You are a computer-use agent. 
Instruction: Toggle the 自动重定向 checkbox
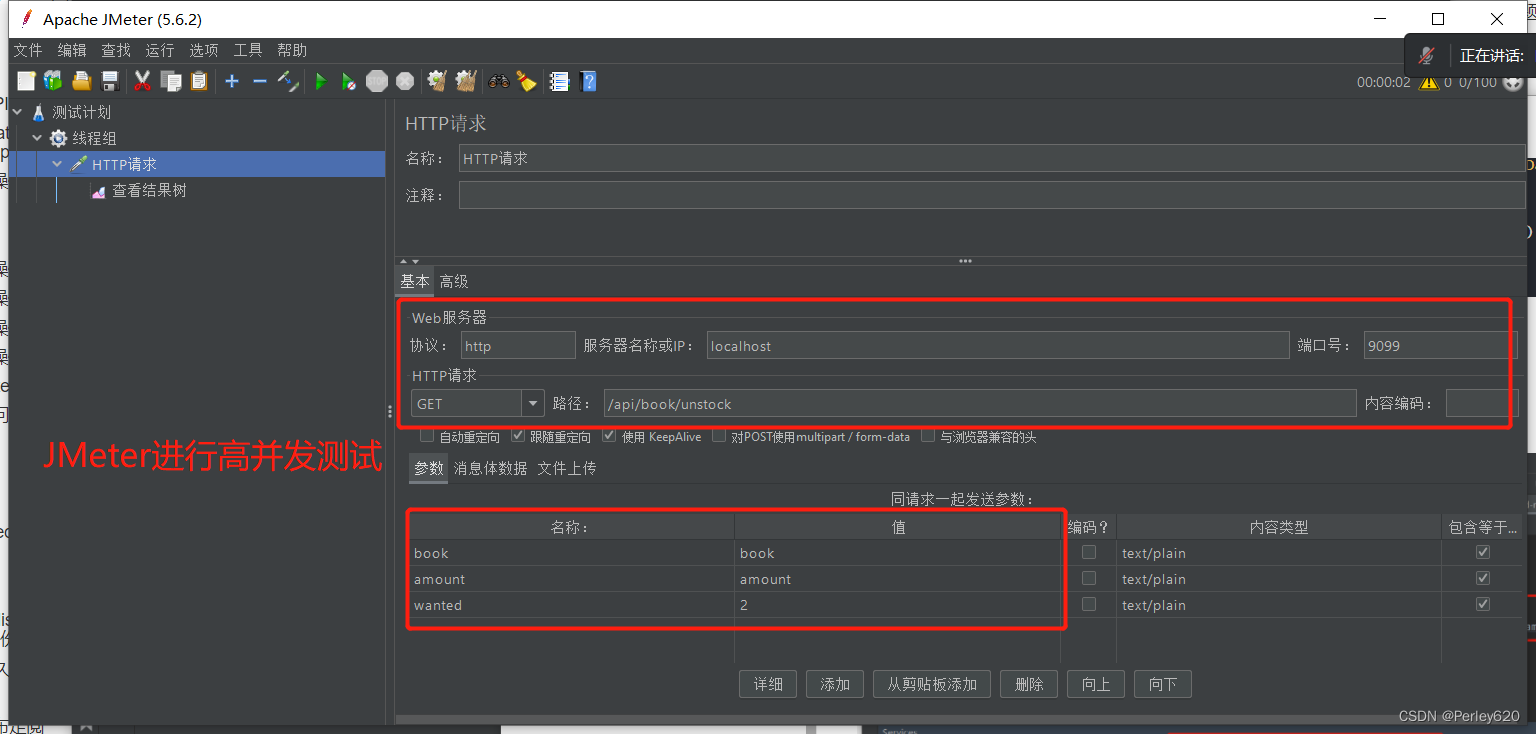(427, 436)
